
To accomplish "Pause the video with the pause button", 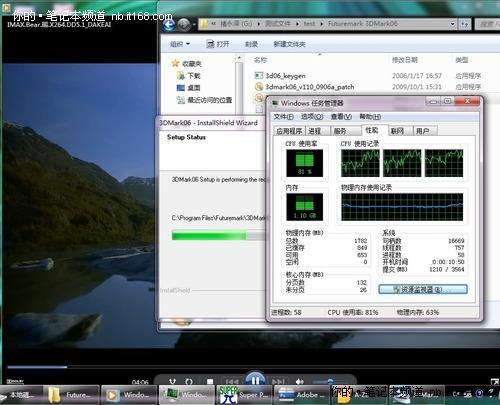I will [x=255, y=380].
